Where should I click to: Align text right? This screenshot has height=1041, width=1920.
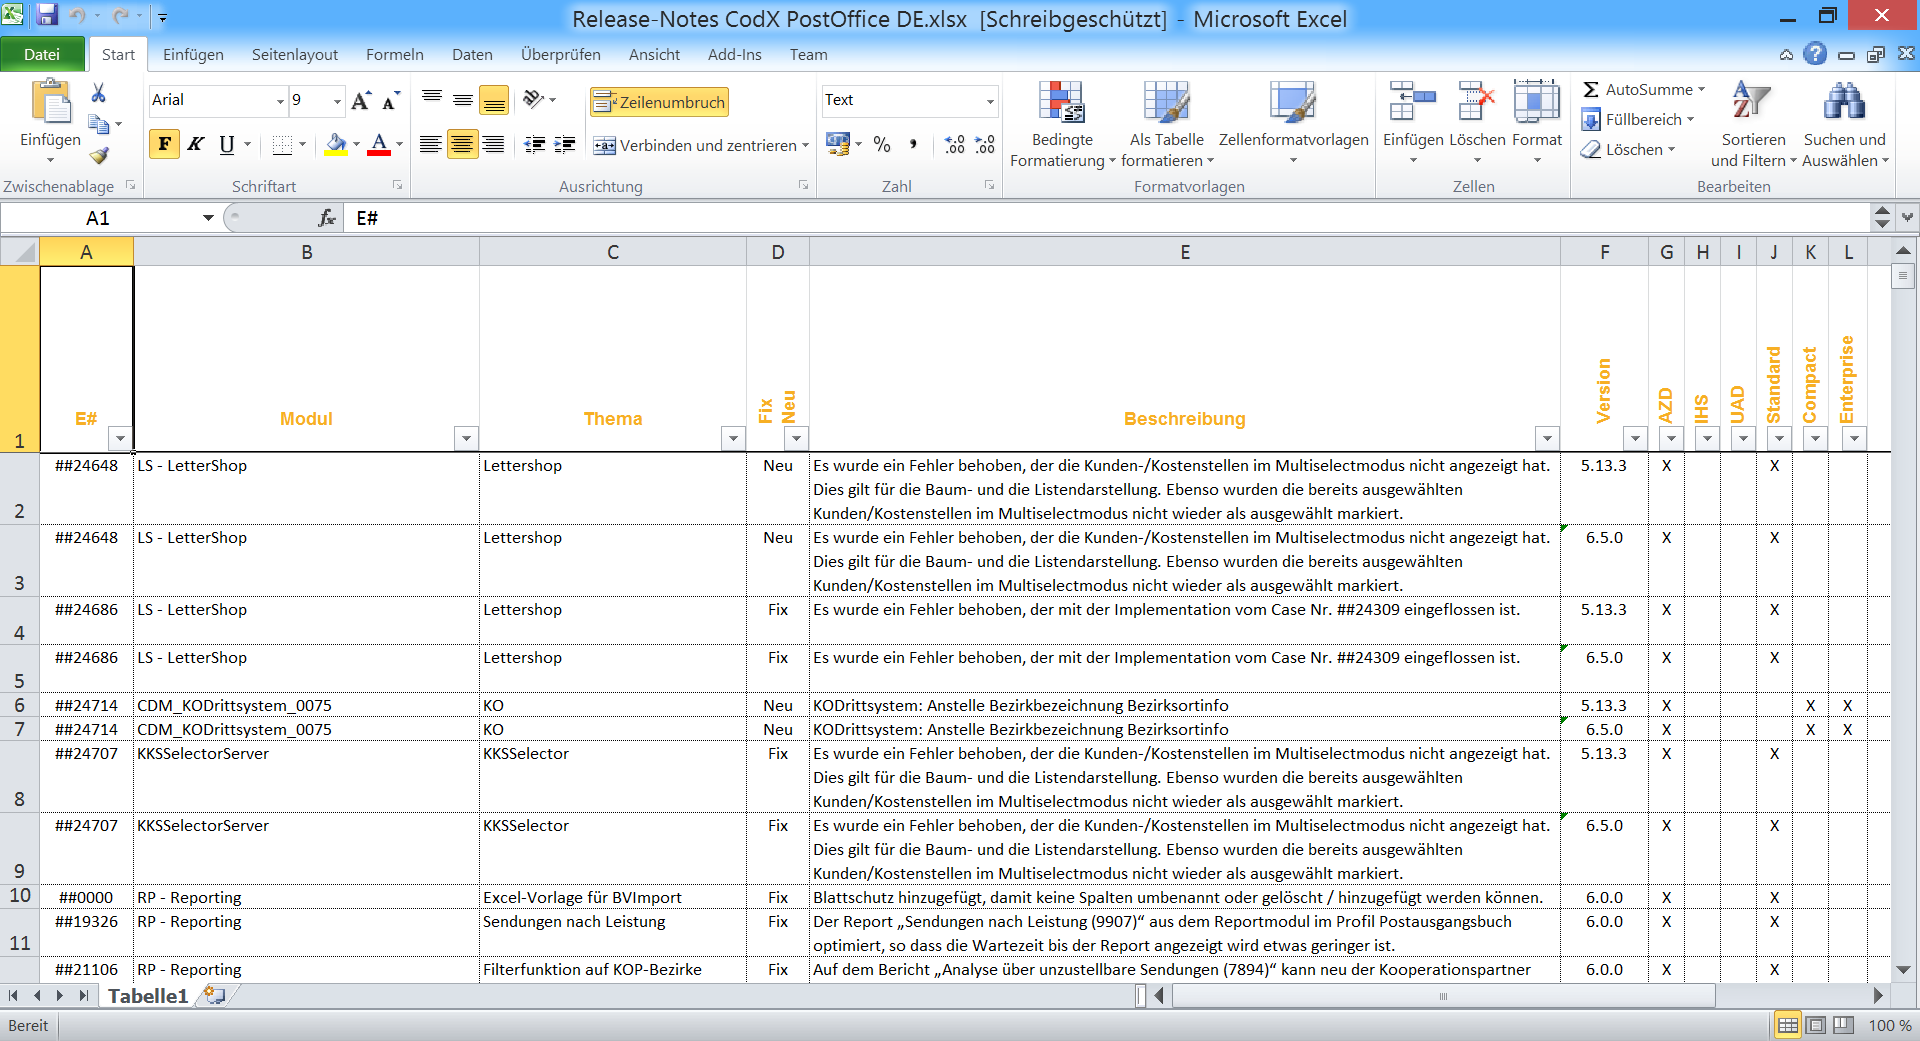493,145
